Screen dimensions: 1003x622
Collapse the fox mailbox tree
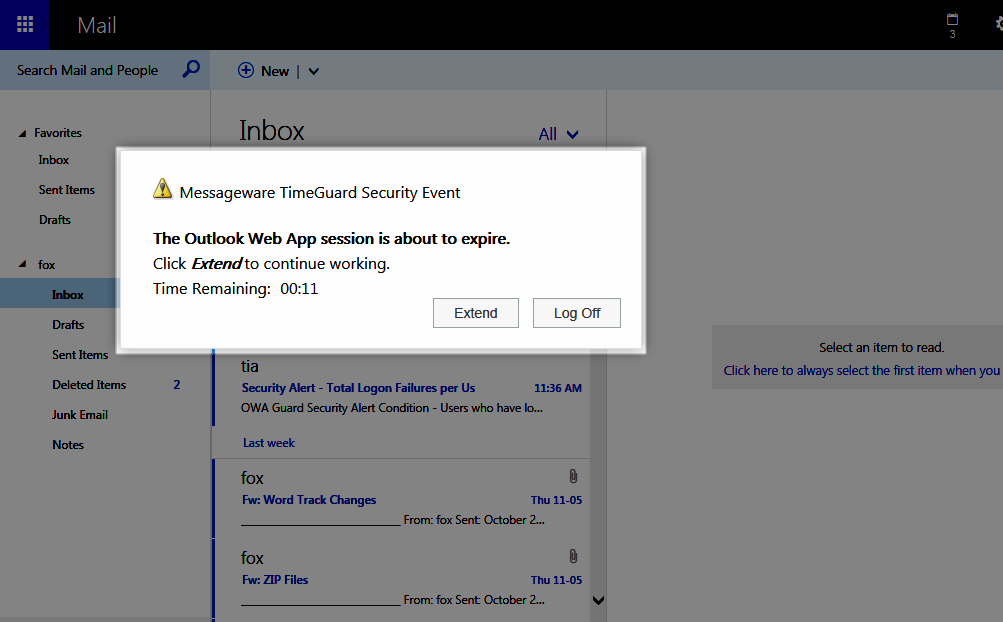point(22,264)
